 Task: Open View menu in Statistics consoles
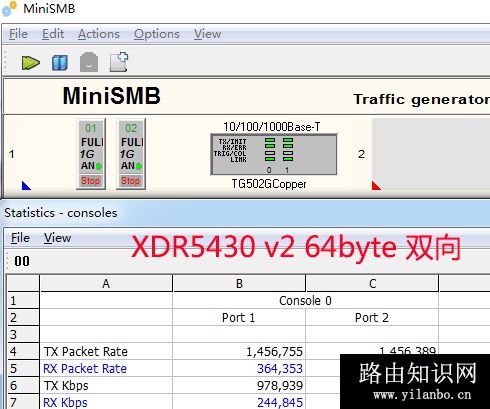[x=57, y=238]
